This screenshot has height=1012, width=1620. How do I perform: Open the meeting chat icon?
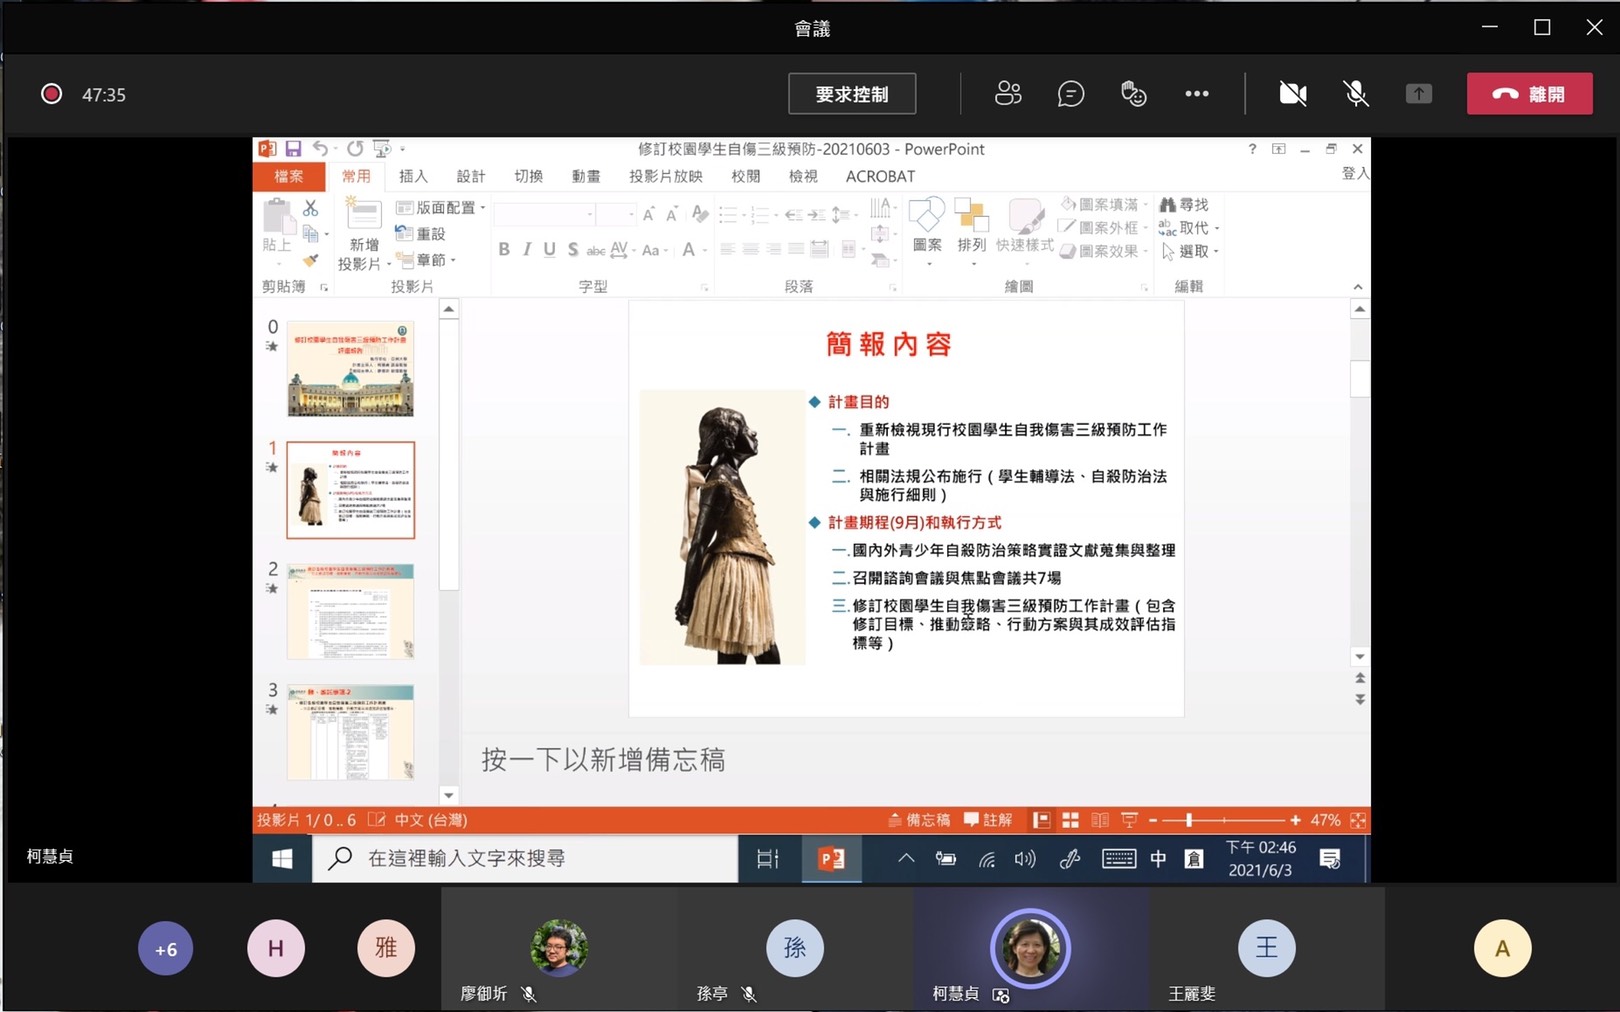[1070, 94]
